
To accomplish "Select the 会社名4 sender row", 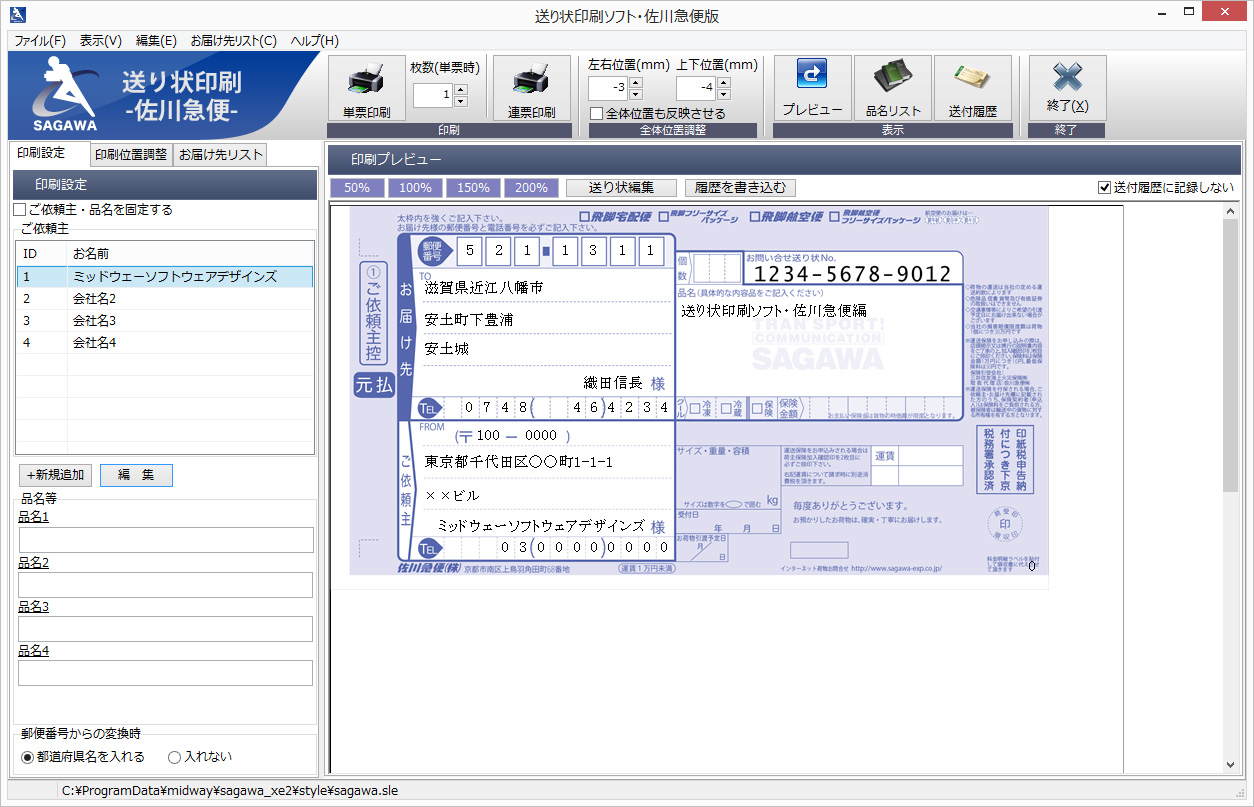I will [x=165, y=342].
